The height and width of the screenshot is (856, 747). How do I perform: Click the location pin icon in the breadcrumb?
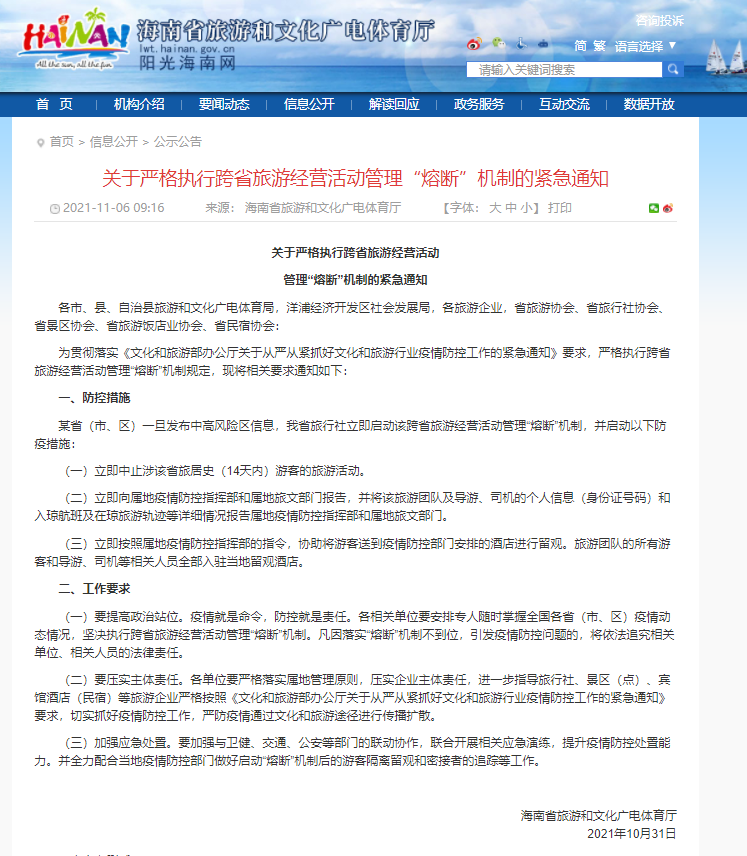[40, 143]
